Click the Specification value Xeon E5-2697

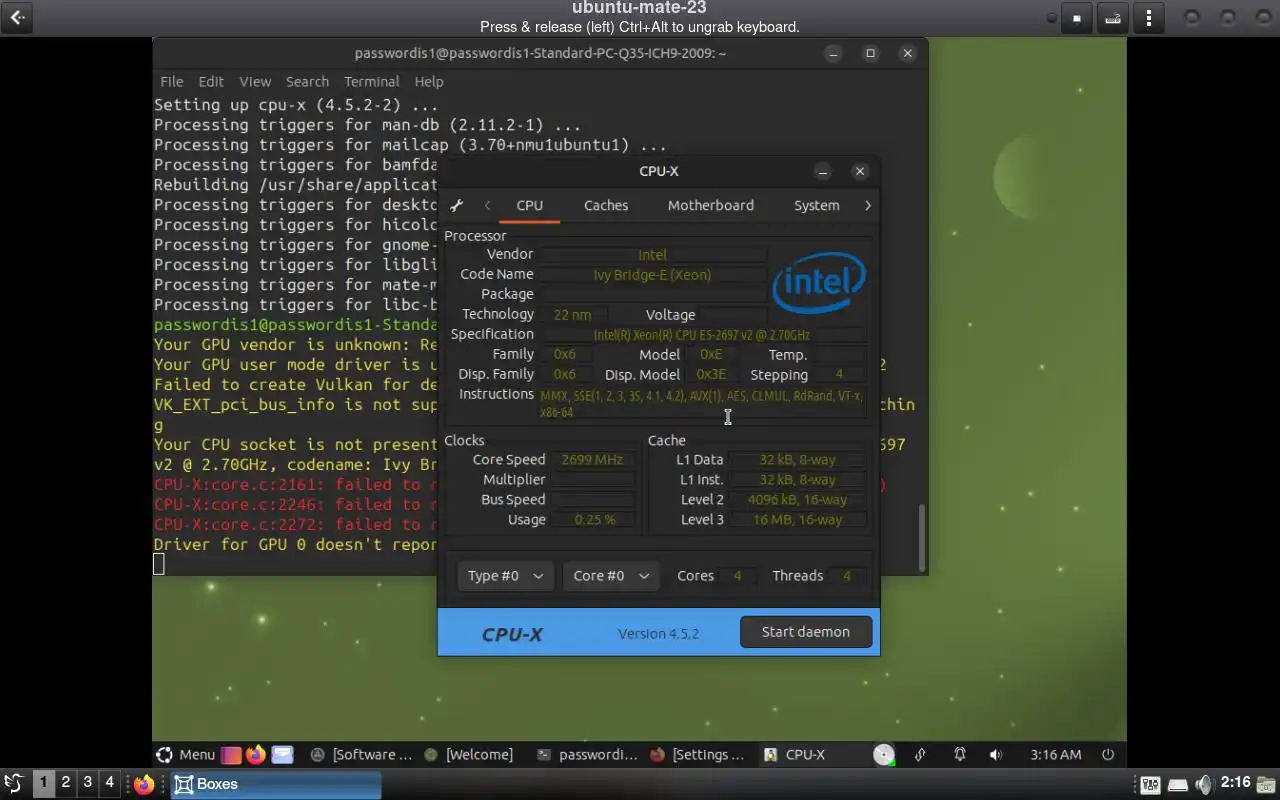coord(702,335)
